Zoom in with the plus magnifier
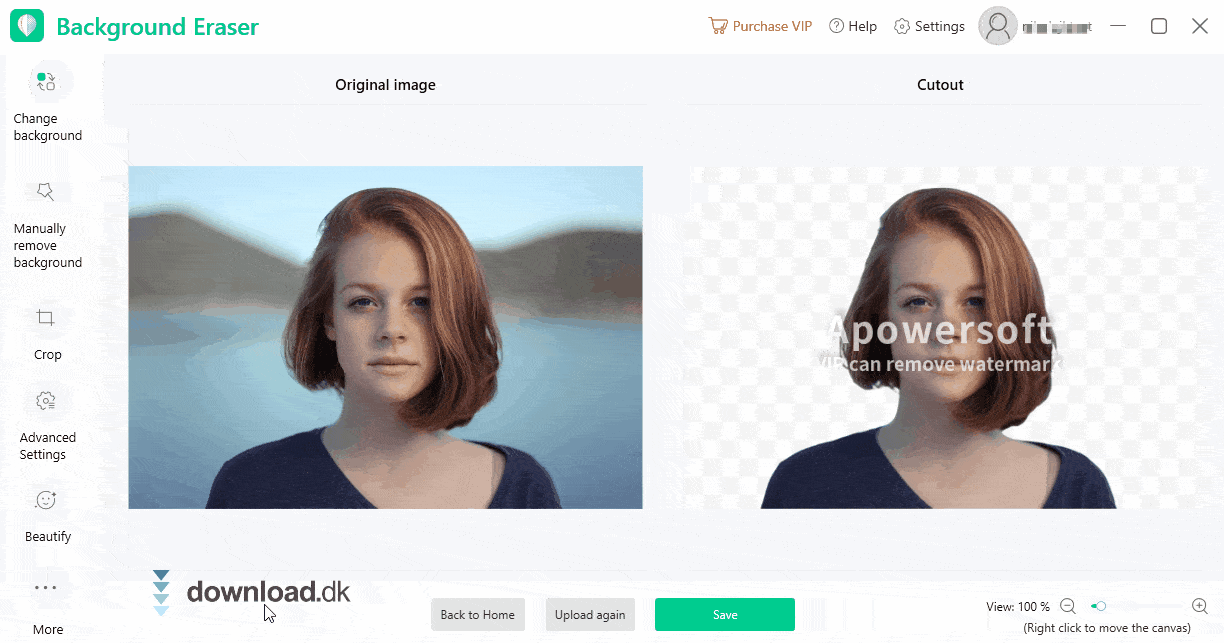The image size is (1224, 643). [x=1200, y=606]
